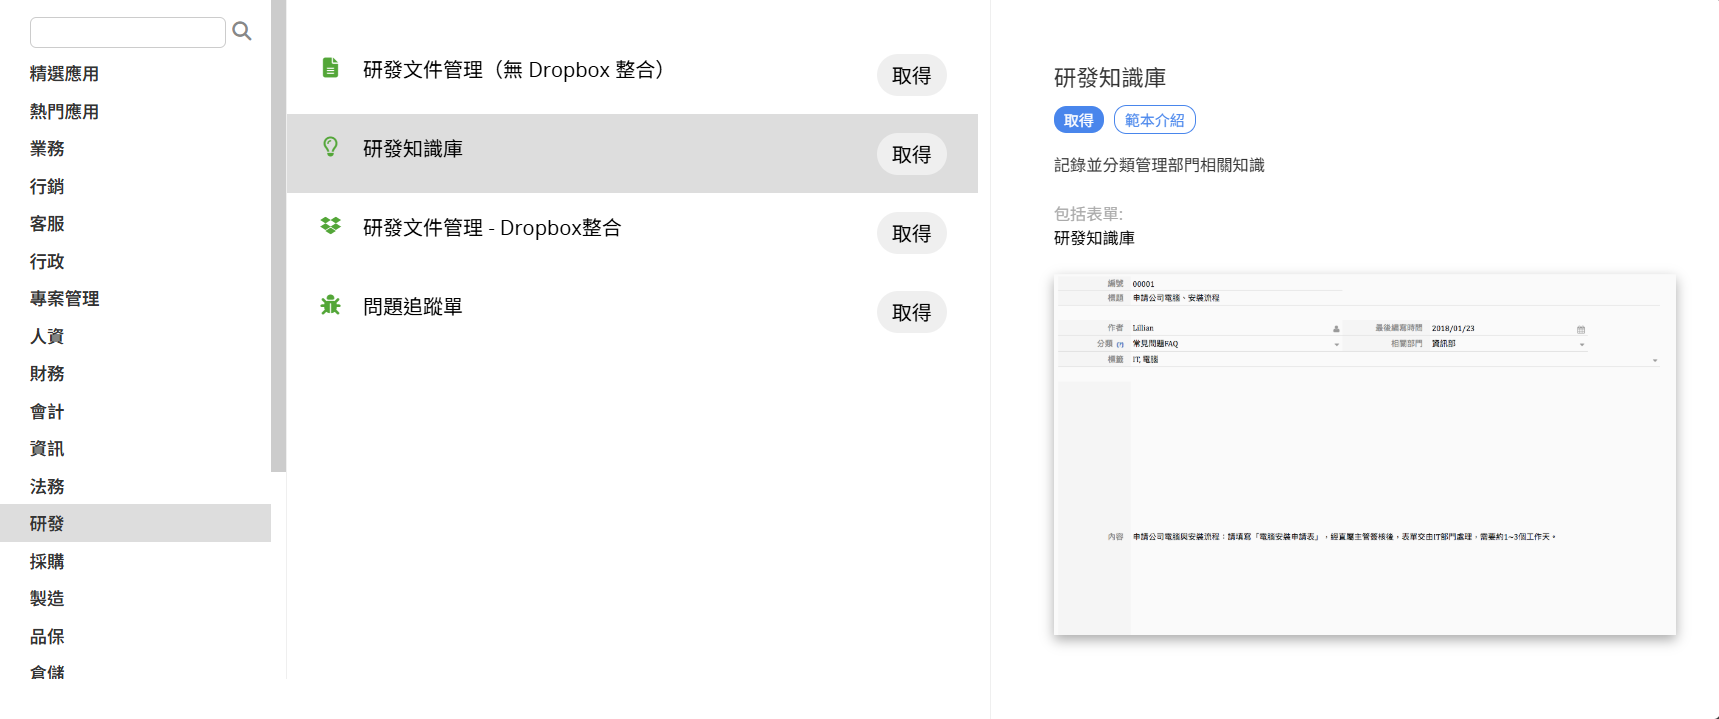Click the lightbulb icon beside 研發知識庫
Screen dimensions: 1719x719
click(330, 147)
